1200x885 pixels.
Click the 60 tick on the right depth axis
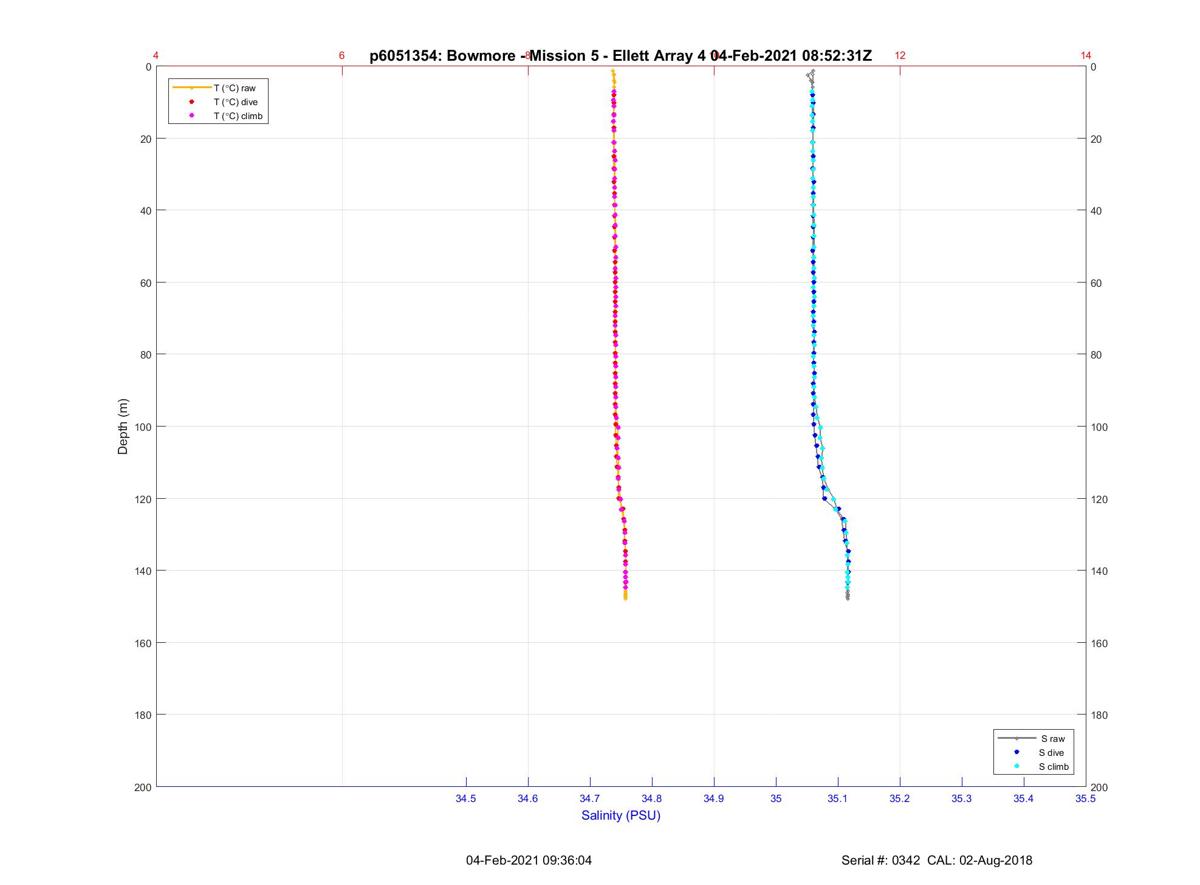tap(1096, 283)
